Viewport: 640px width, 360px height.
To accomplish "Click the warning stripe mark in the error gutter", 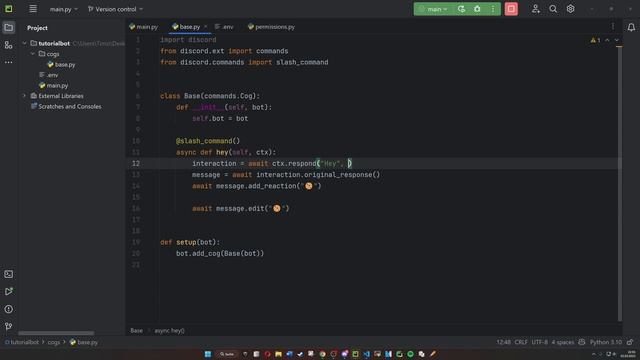I will pos(619,47).
